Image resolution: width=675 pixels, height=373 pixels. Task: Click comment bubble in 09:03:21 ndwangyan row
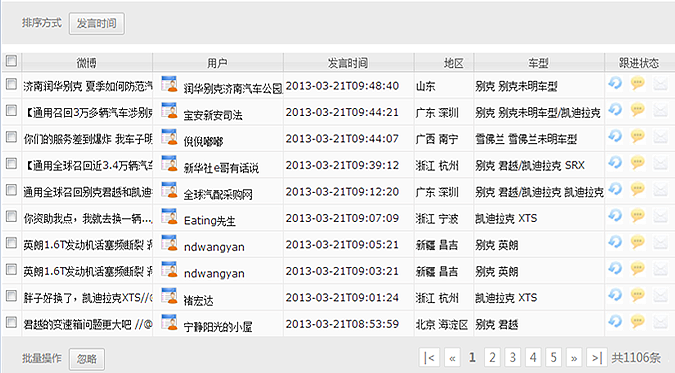pos(638,268)
